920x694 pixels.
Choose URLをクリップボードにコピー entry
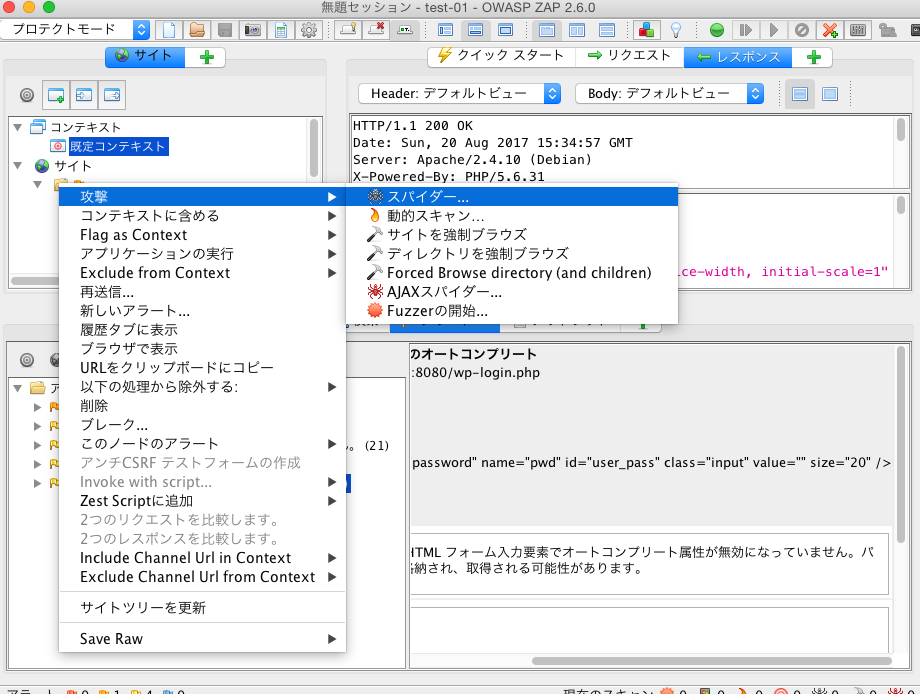(202, 368)
